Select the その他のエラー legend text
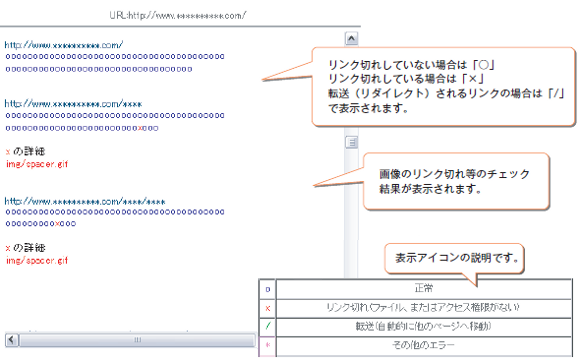 (423, 345)
